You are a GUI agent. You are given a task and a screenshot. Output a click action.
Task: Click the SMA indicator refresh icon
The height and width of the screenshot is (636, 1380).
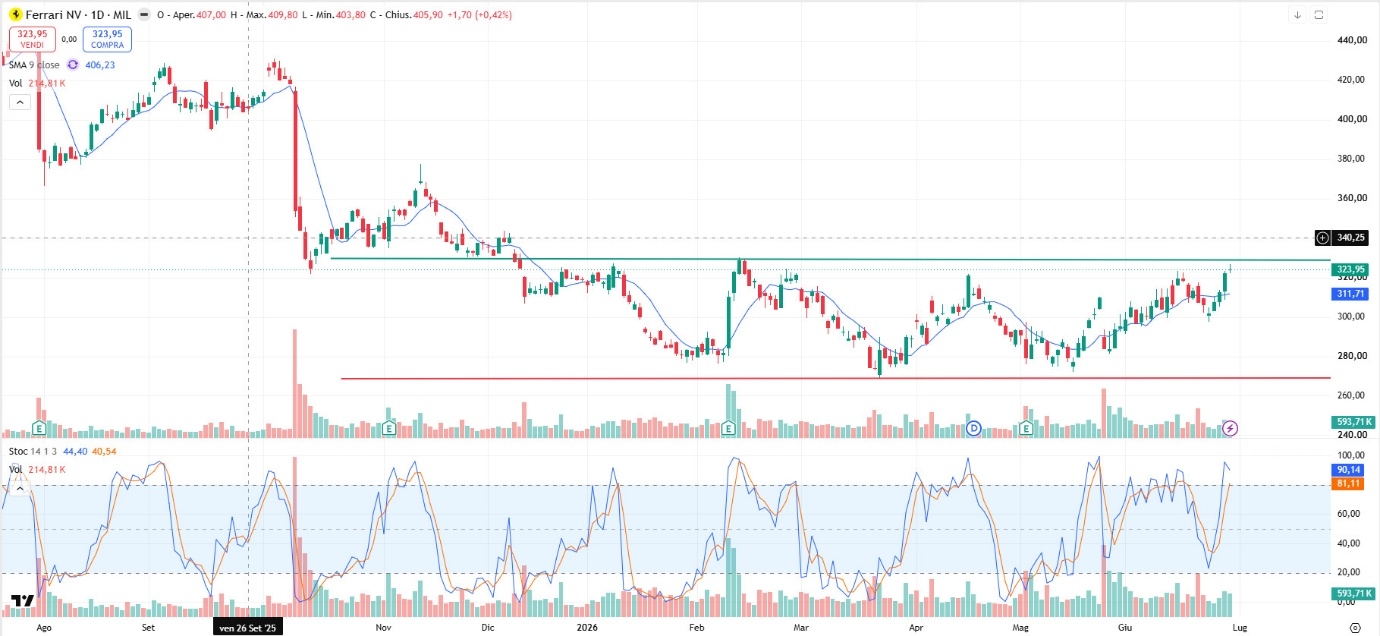pos(73,65)
